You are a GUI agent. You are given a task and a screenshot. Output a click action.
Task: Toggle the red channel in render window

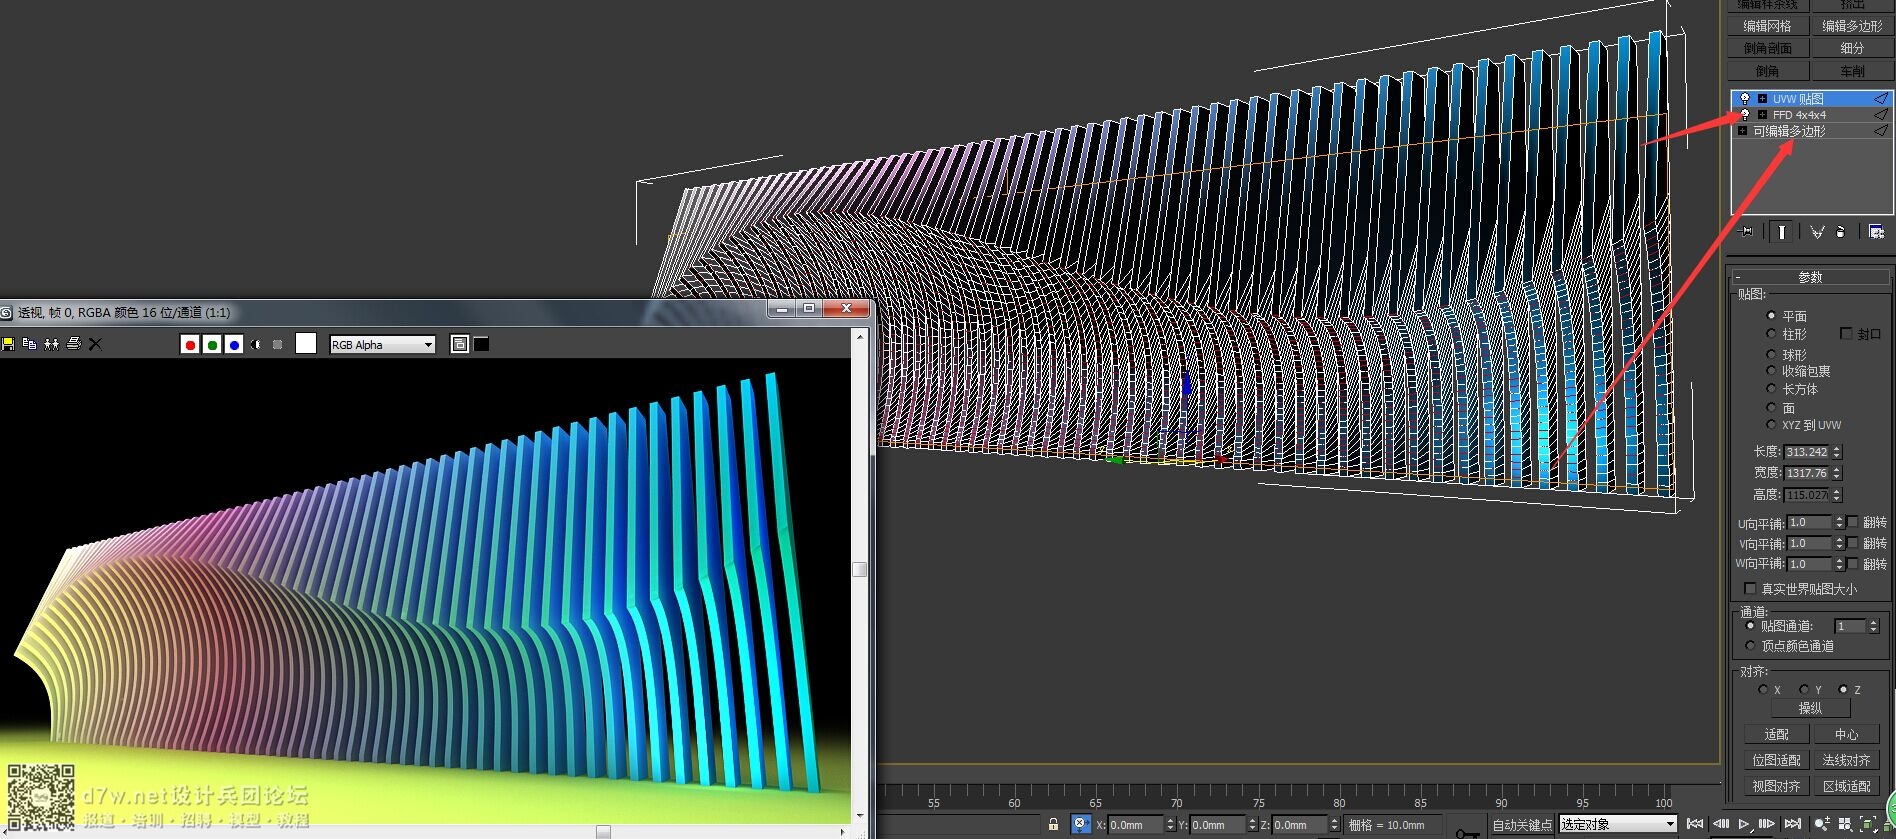click(190, 344)
